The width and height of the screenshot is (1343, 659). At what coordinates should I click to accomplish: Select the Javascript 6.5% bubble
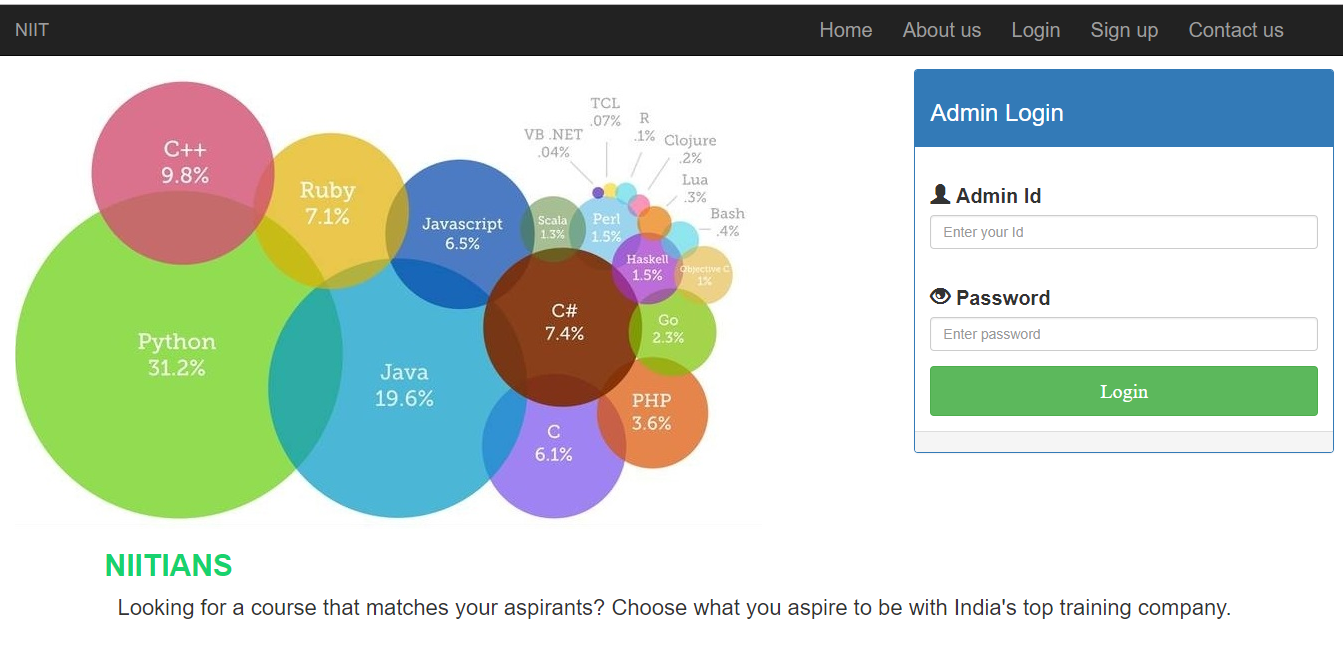459,234
